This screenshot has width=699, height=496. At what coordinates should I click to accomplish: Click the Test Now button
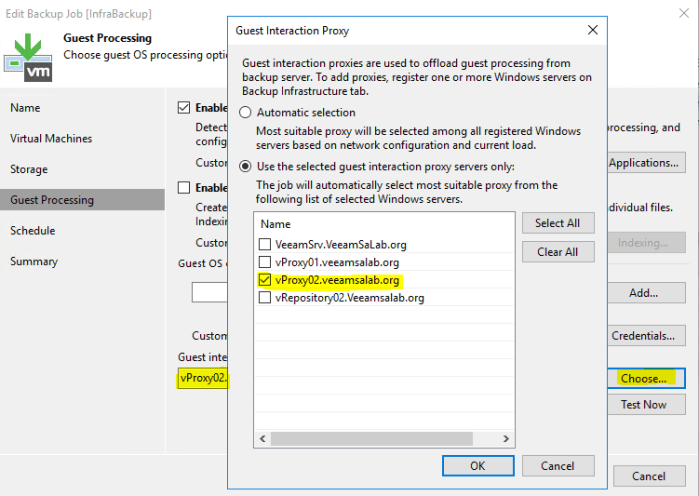[646, 405]
